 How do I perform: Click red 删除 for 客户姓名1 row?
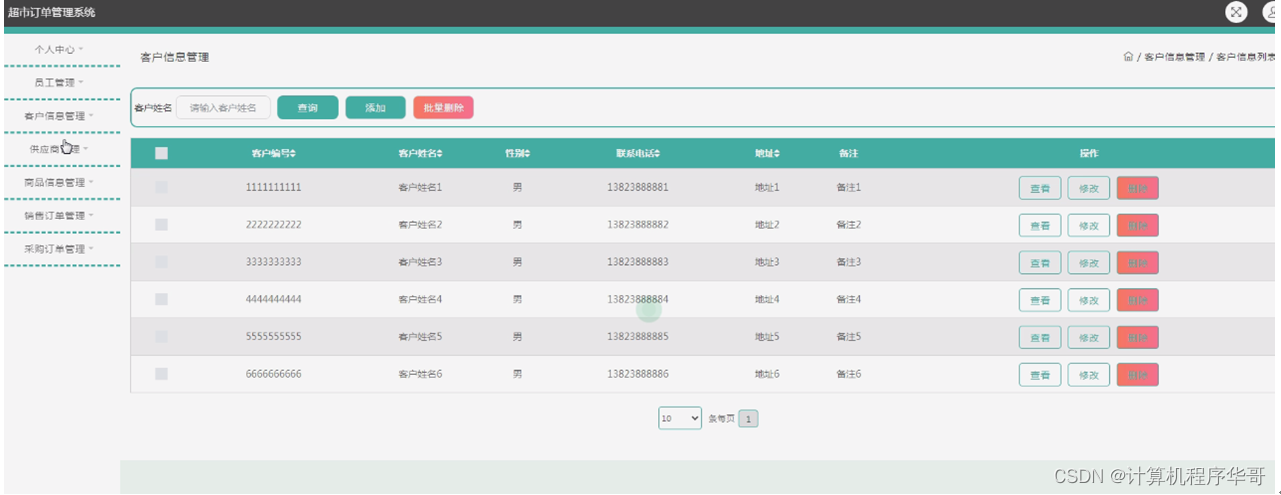1138,188
